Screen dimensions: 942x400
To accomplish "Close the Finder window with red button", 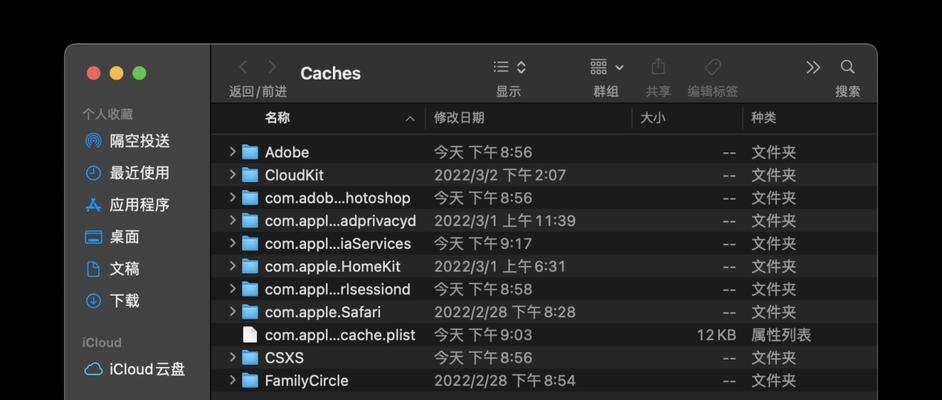I will tap(93, 73).
